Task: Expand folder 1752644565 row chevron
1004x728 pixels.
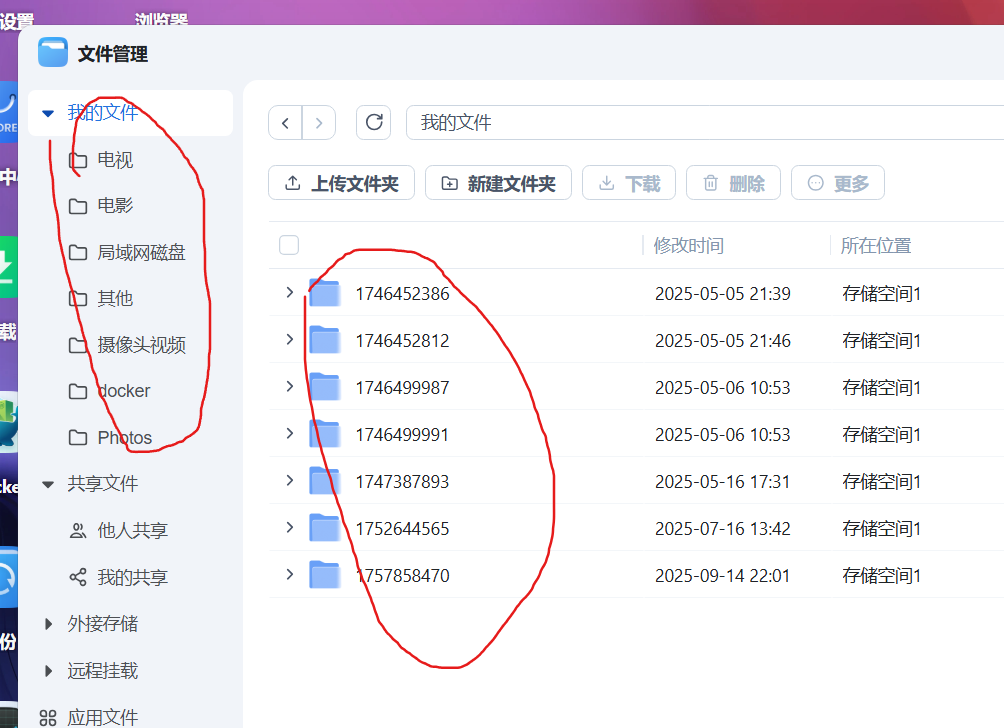Action: [x=289, y=528]
